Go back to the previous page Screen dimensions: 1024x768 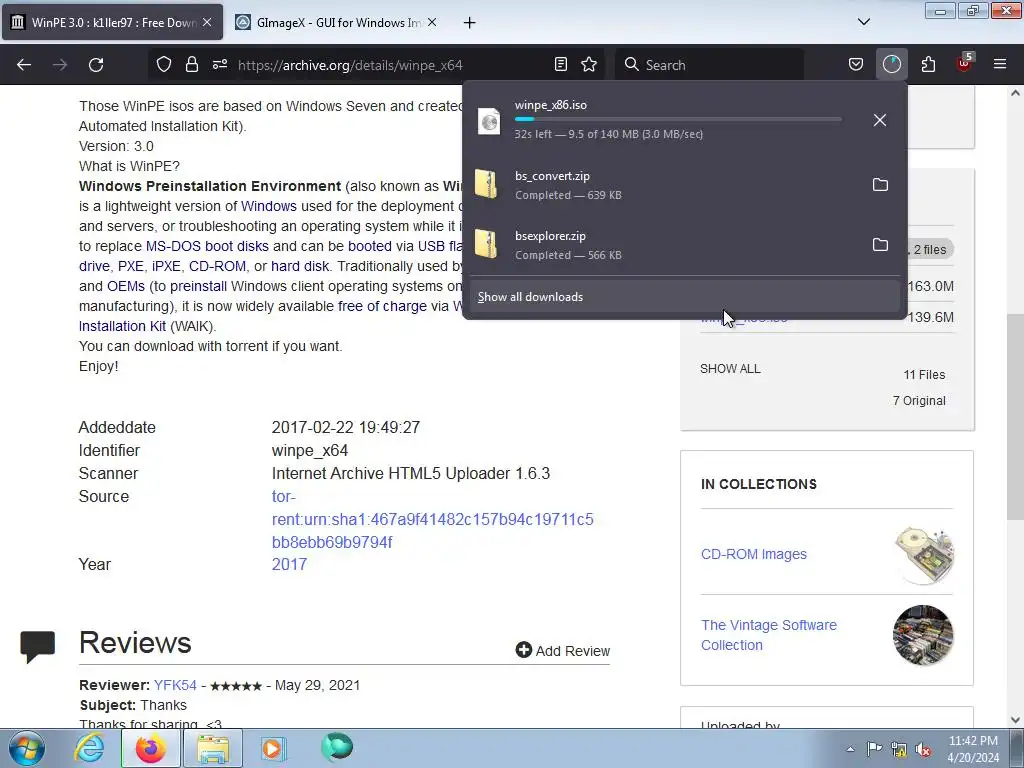(24, 65)
